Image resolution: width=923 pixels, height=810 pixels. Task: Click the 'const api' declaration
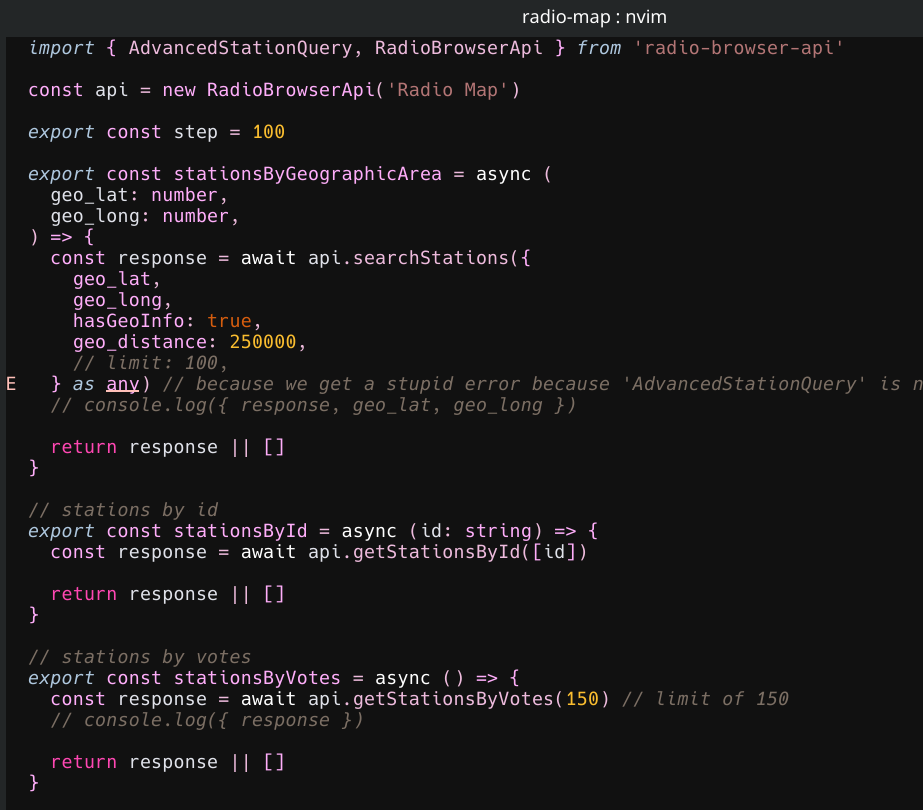pyautogui.click(x=78, y=90)
